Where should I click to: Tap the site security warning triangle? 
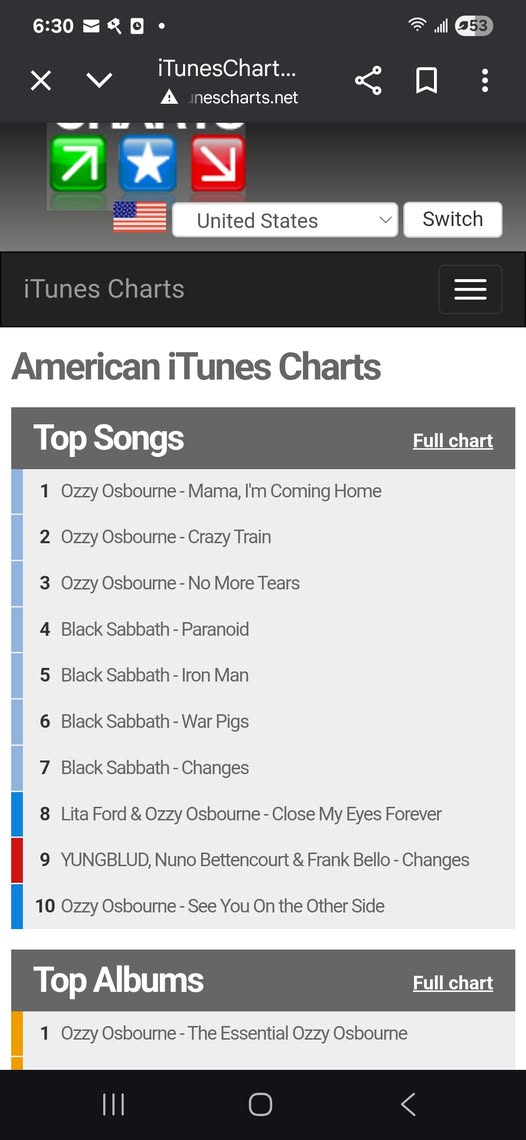pos(169,97)
